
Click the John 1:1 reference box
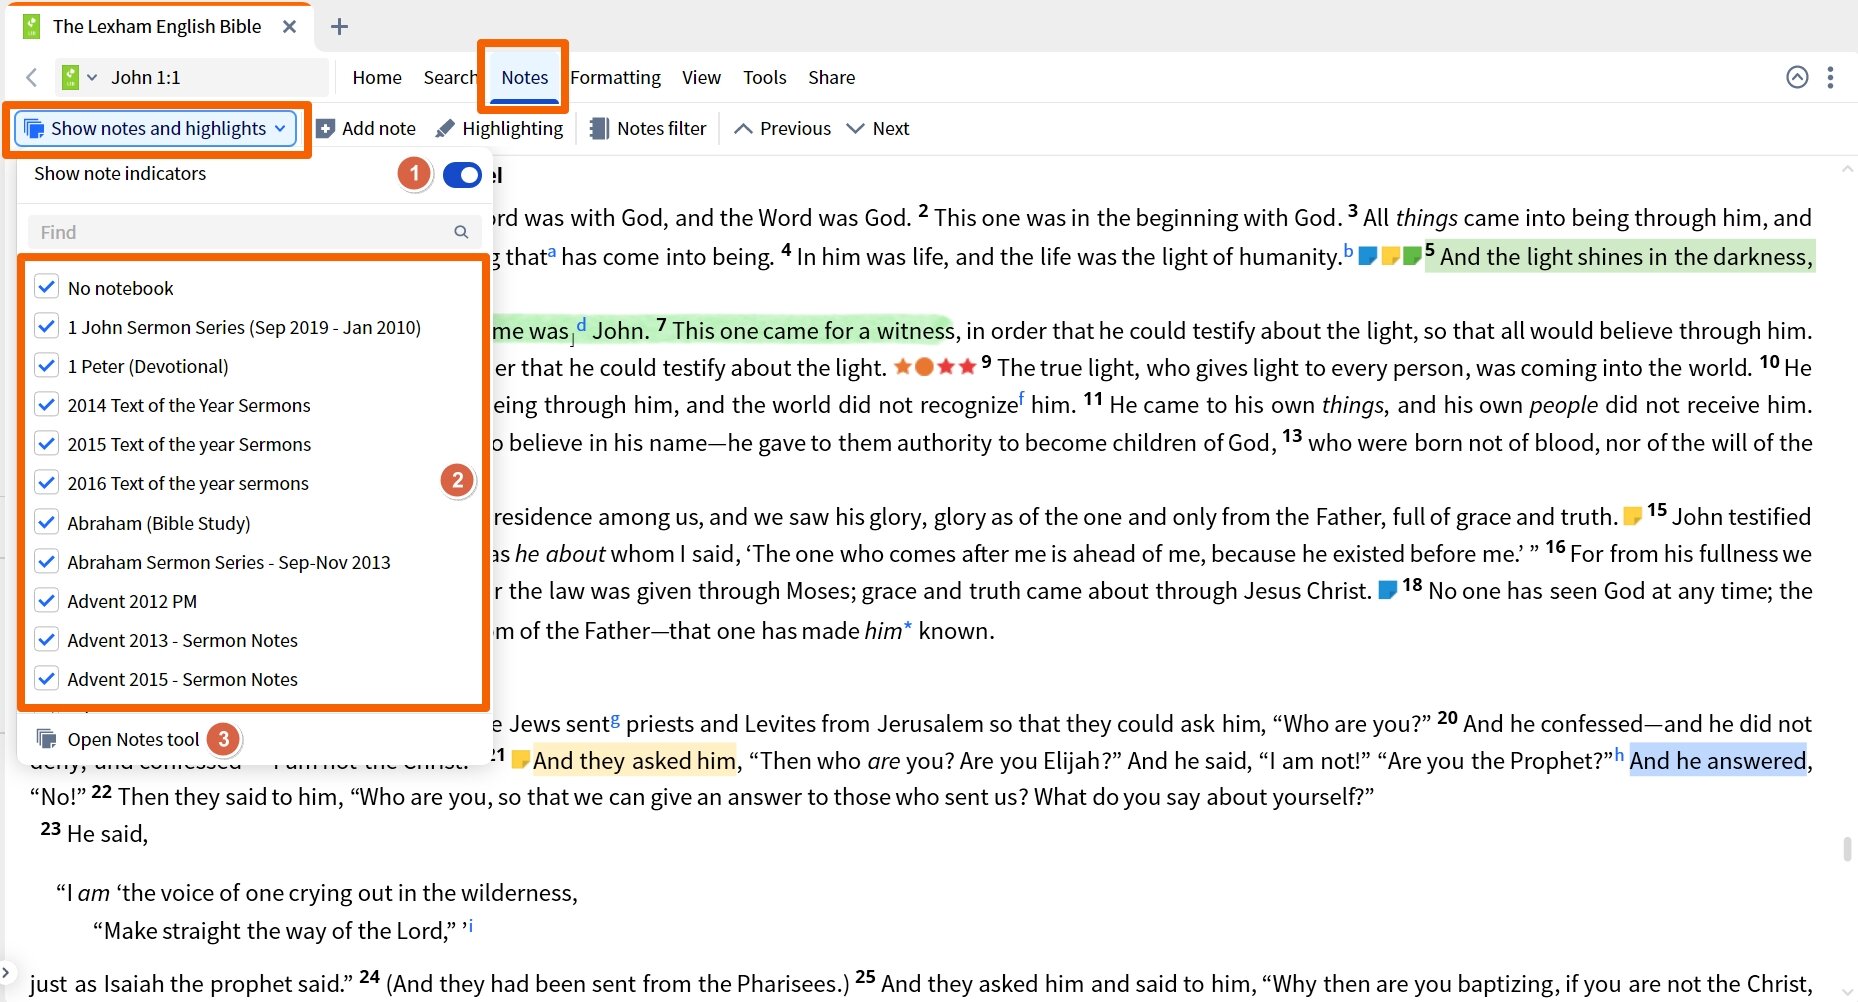click(x=215, y=77)
